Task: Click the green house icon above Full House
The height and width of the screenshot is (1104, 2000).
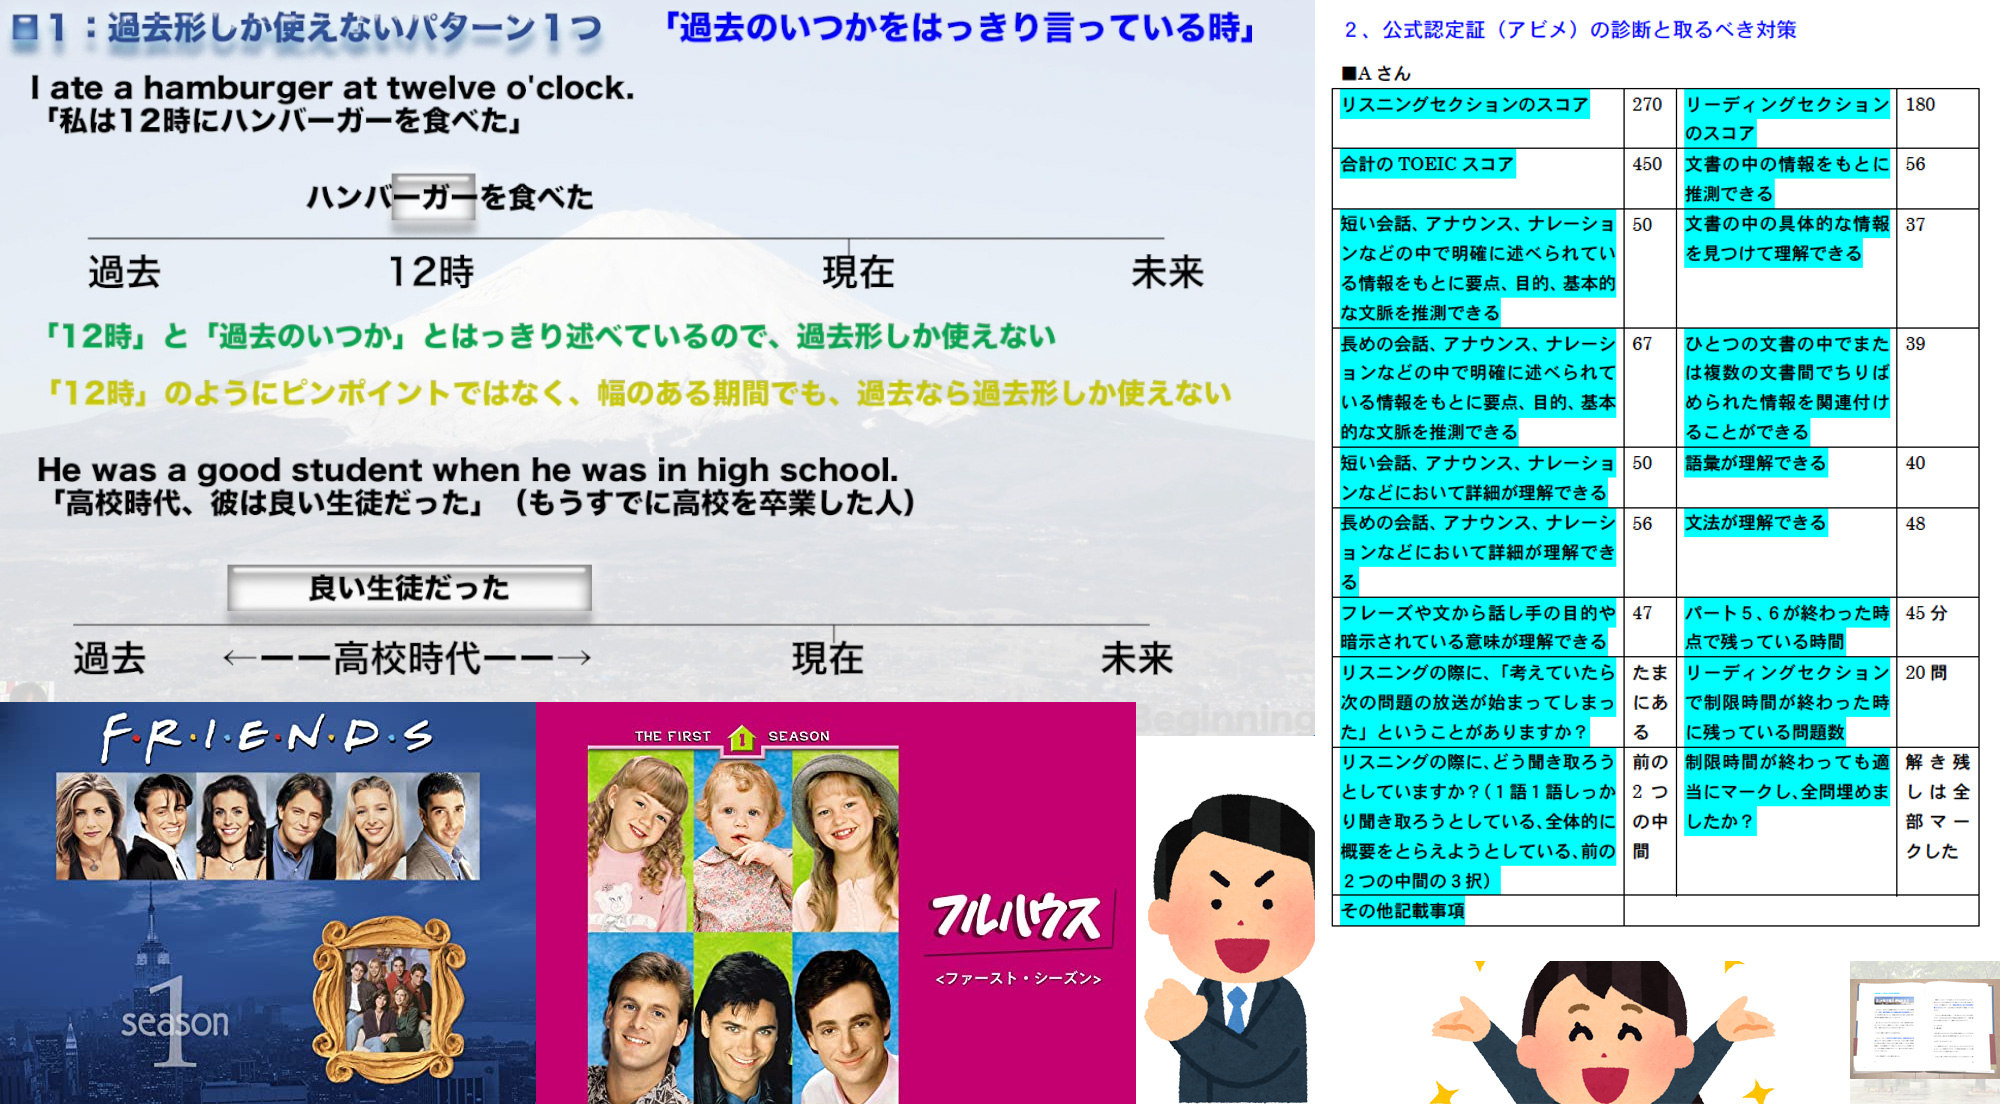Action: click(741, 738)
